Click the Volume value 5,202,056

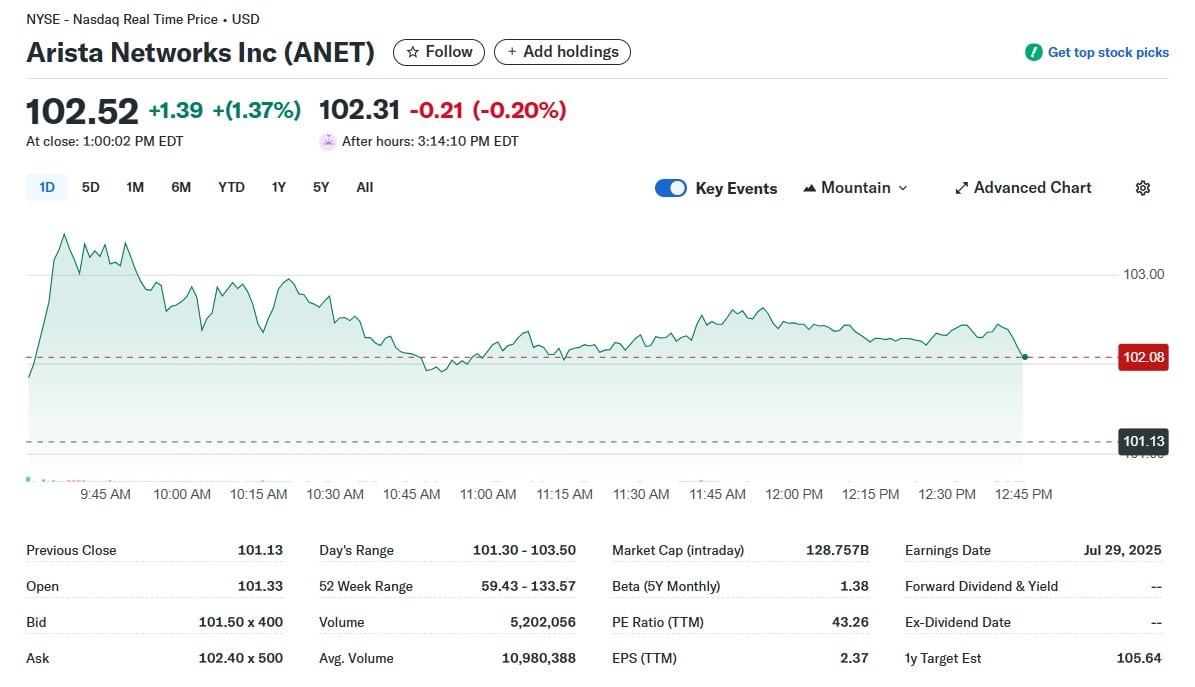pyautogui.click(x=543, y=622)
